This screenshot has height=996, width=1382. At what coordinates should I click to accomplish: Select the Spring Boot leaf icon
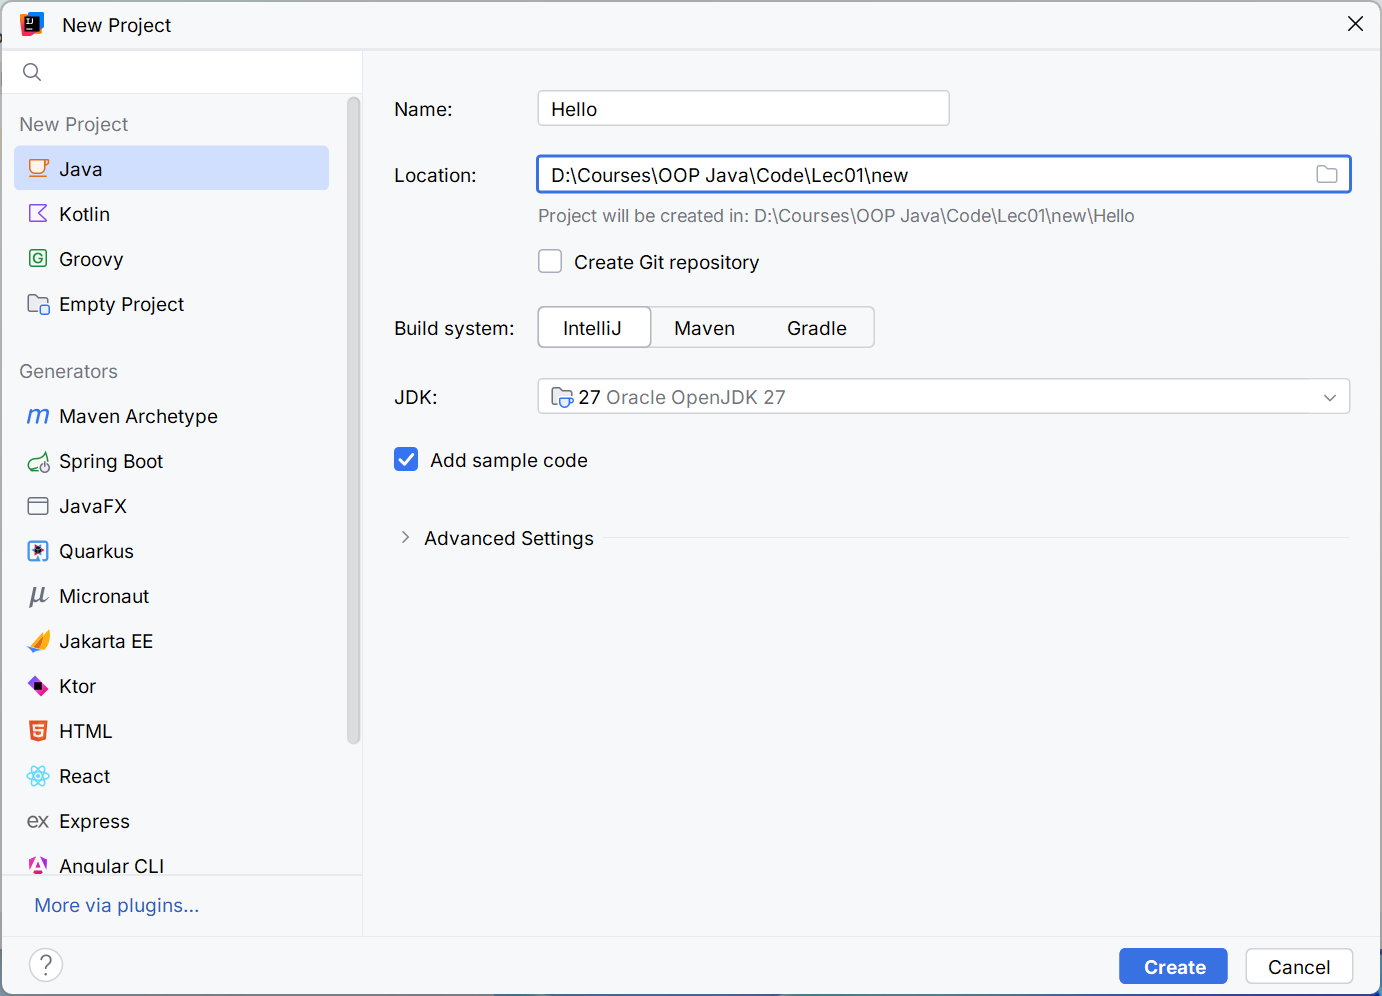(38, 461)
